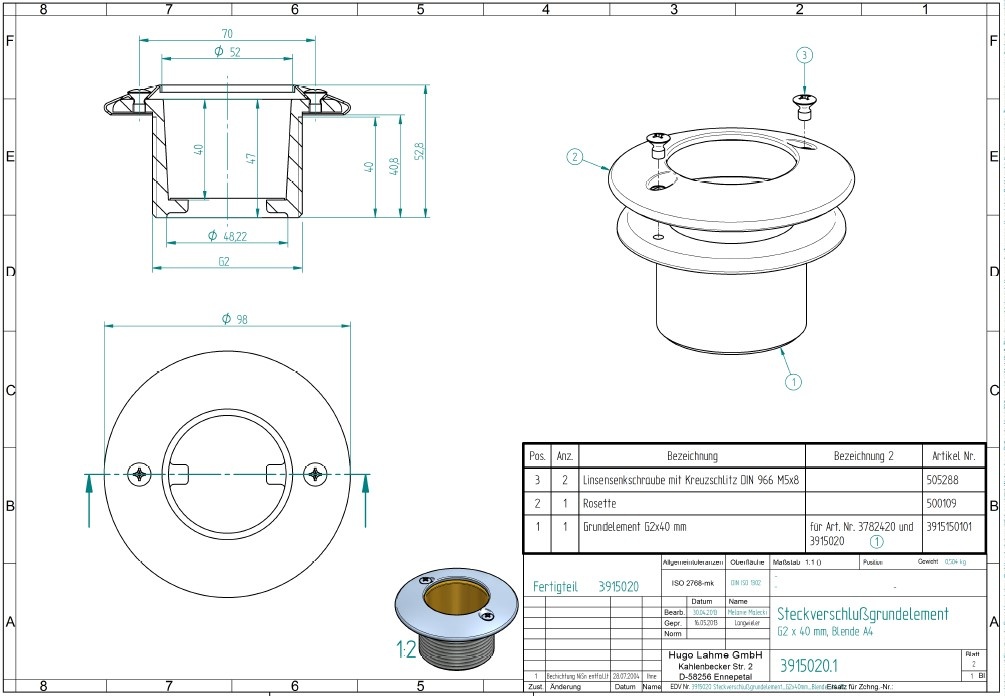Click the 'G2 x 40 mm, Blende A4' subtitle
This screenshot has width=1005, height=696.
point(825,632)
